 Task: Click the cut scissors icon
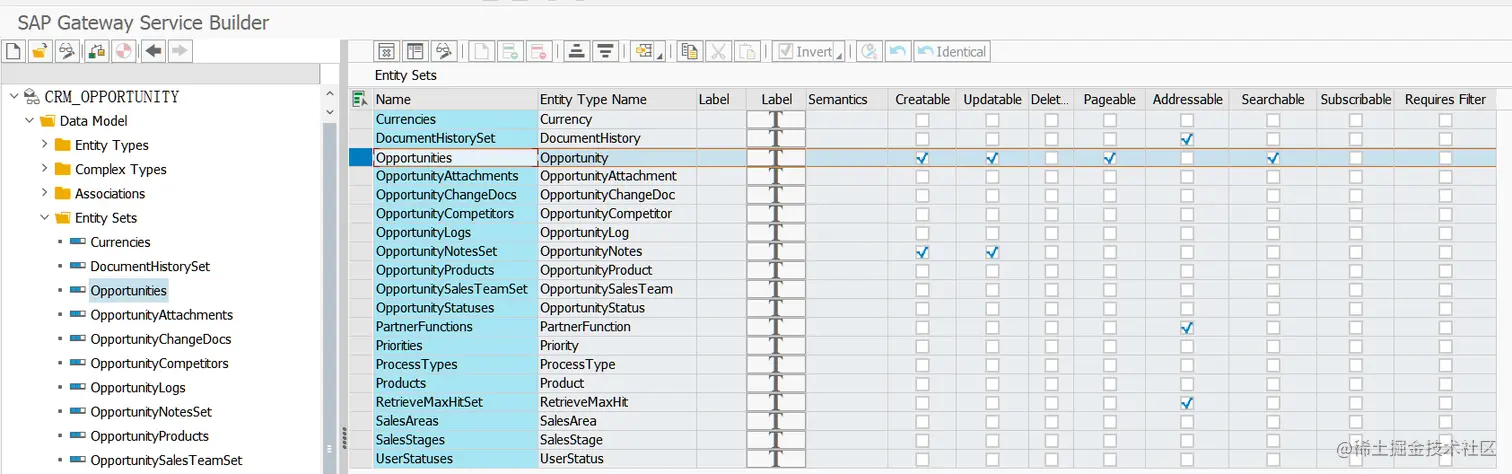click(718, 51)
